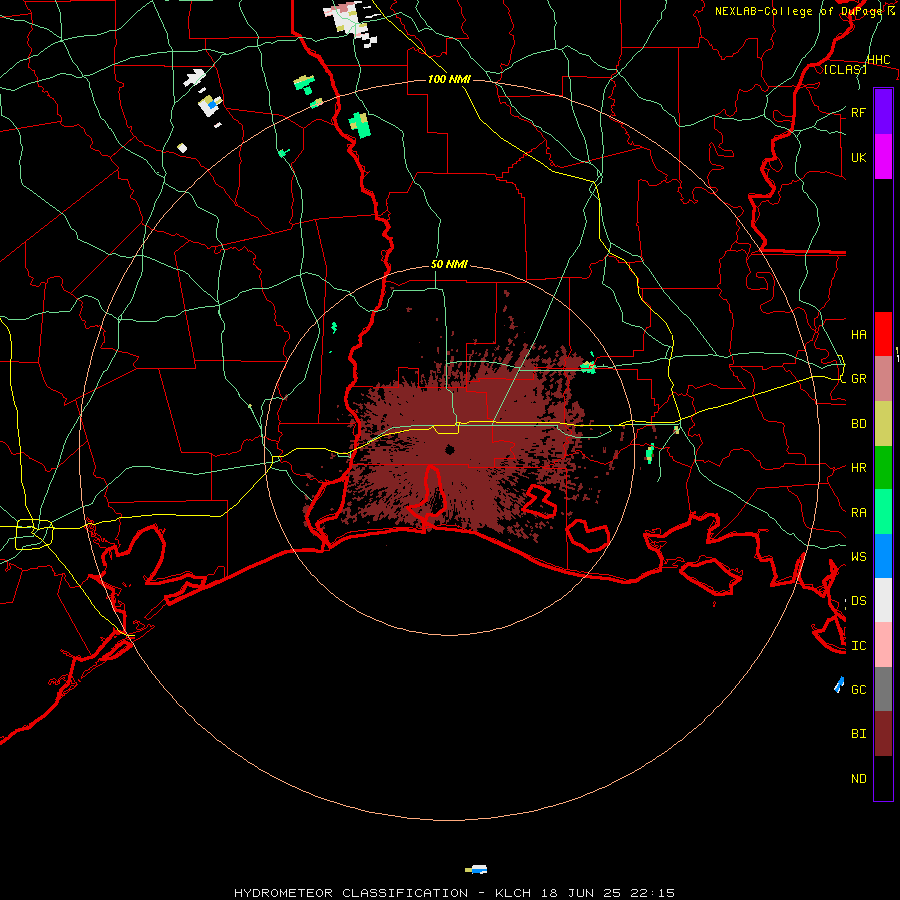Click the 'RF' legend label
Viewport: 900px width, 900px height.
(858, 112)
